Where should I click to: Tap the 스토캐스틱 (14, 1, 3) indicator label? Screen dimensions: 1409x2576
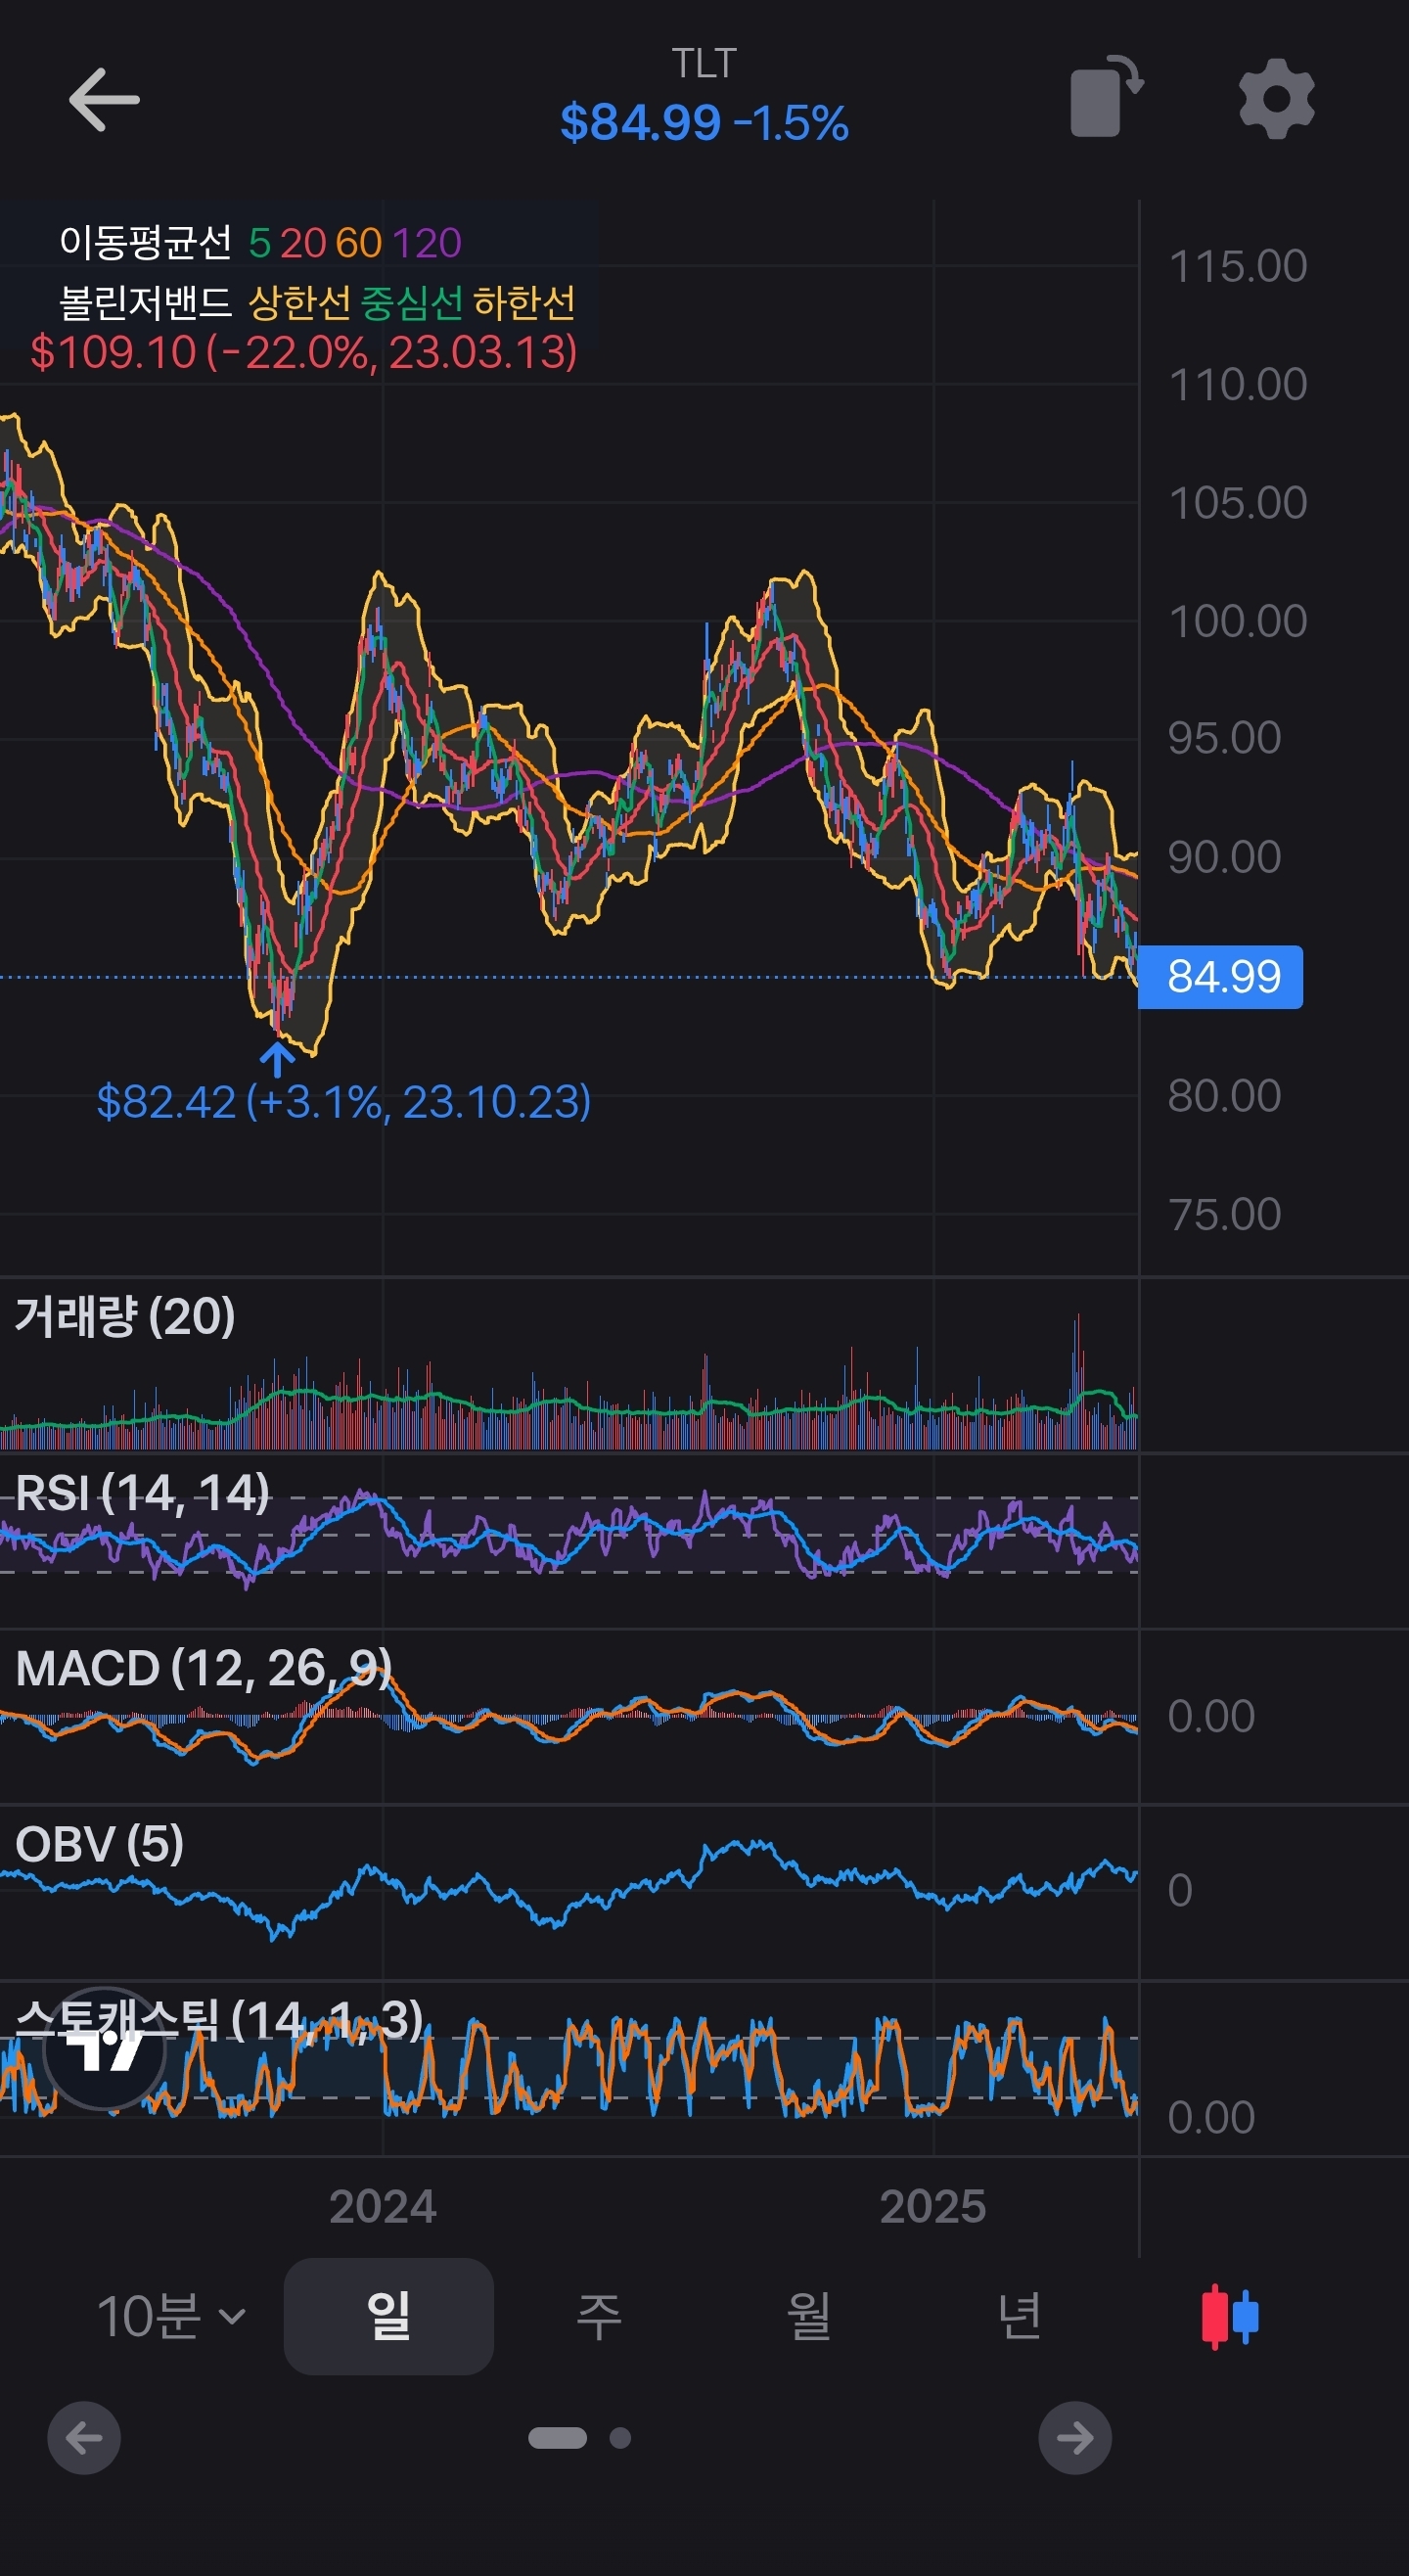[x=219, y=2021]
